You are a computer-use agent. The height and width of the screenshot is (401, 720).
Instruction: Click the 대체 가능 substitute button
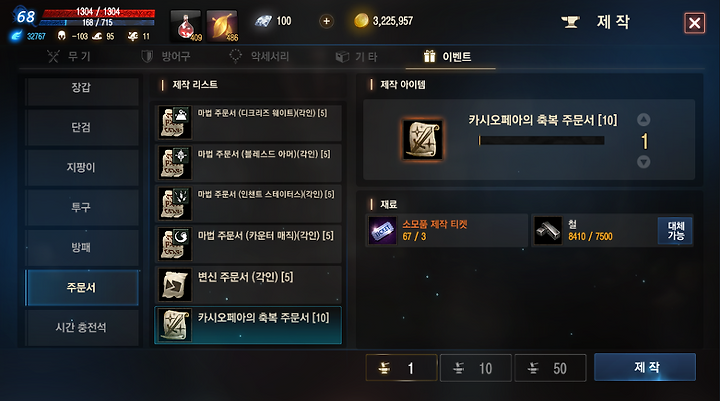pyautogui.click(x=675, y=231)
